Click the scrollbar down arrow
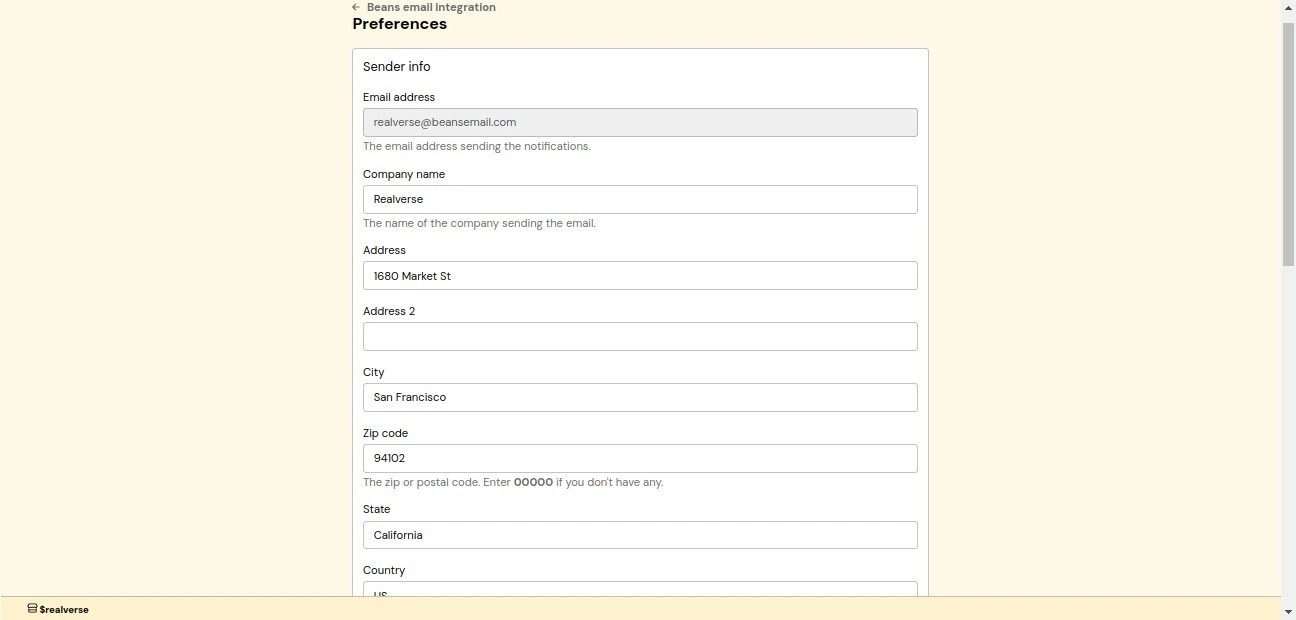The width and height of the screenshot is (1296, 620). tap(1288, 612)
